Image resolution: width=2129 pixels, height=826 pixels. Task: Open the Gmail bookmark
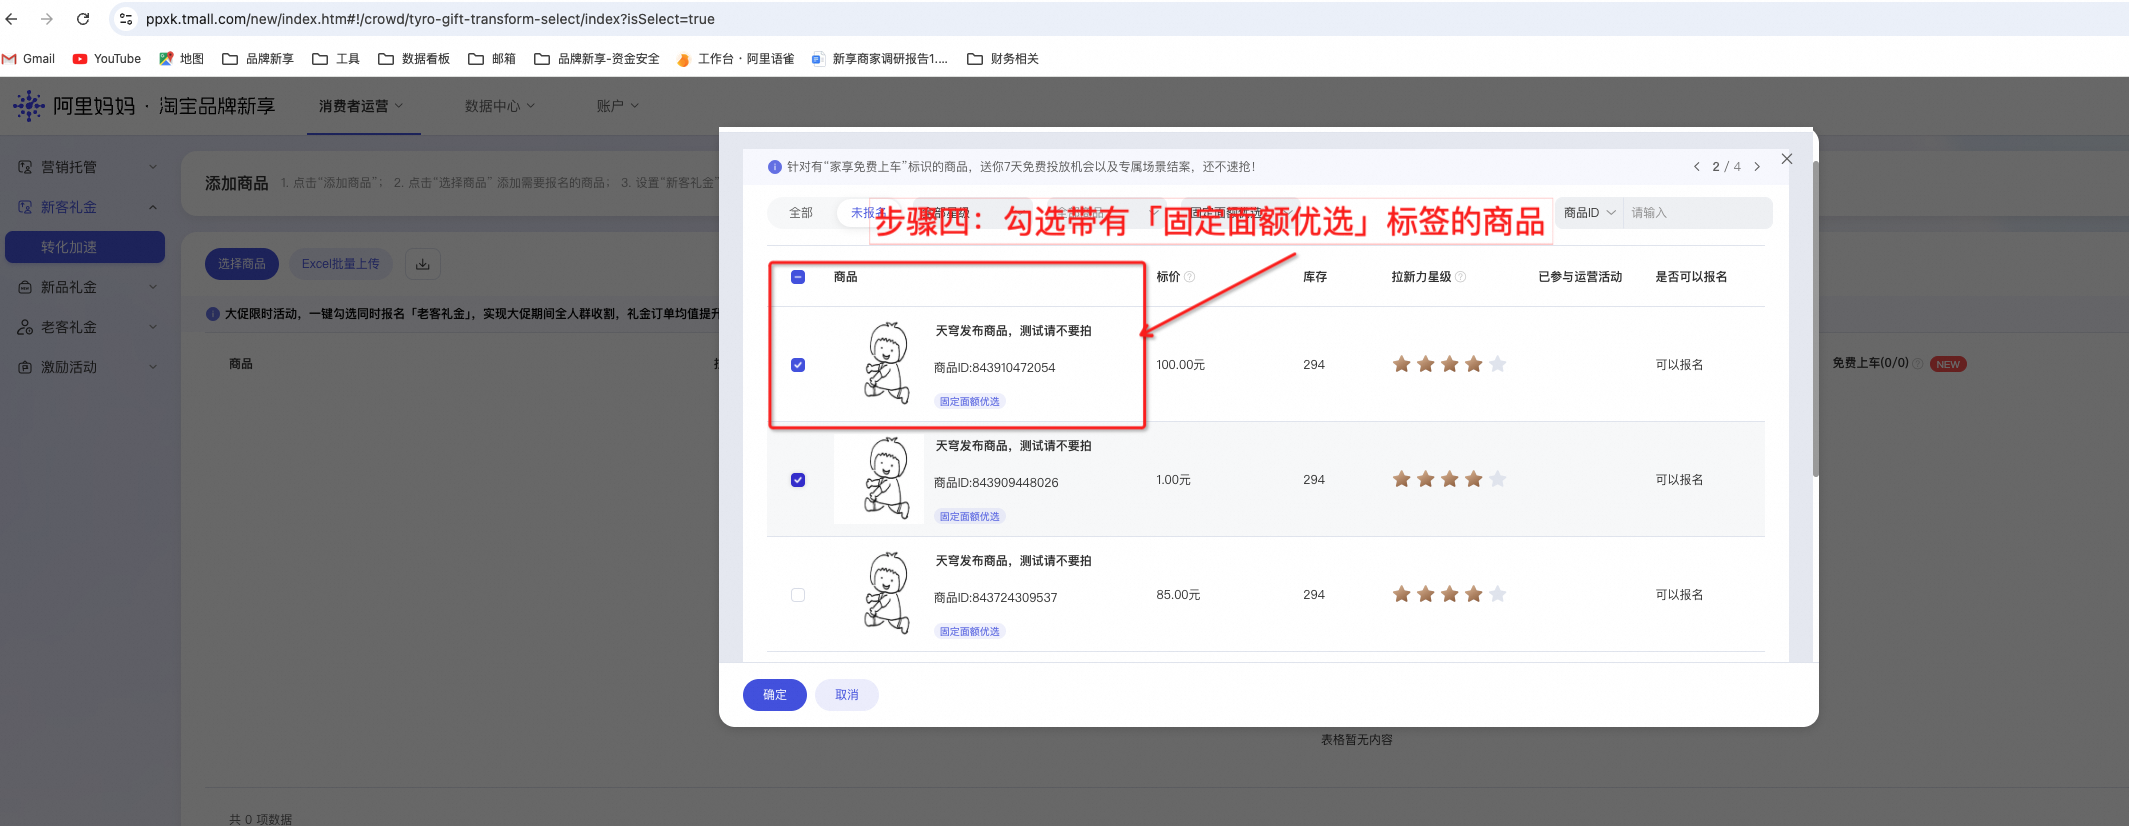[28, 59]
